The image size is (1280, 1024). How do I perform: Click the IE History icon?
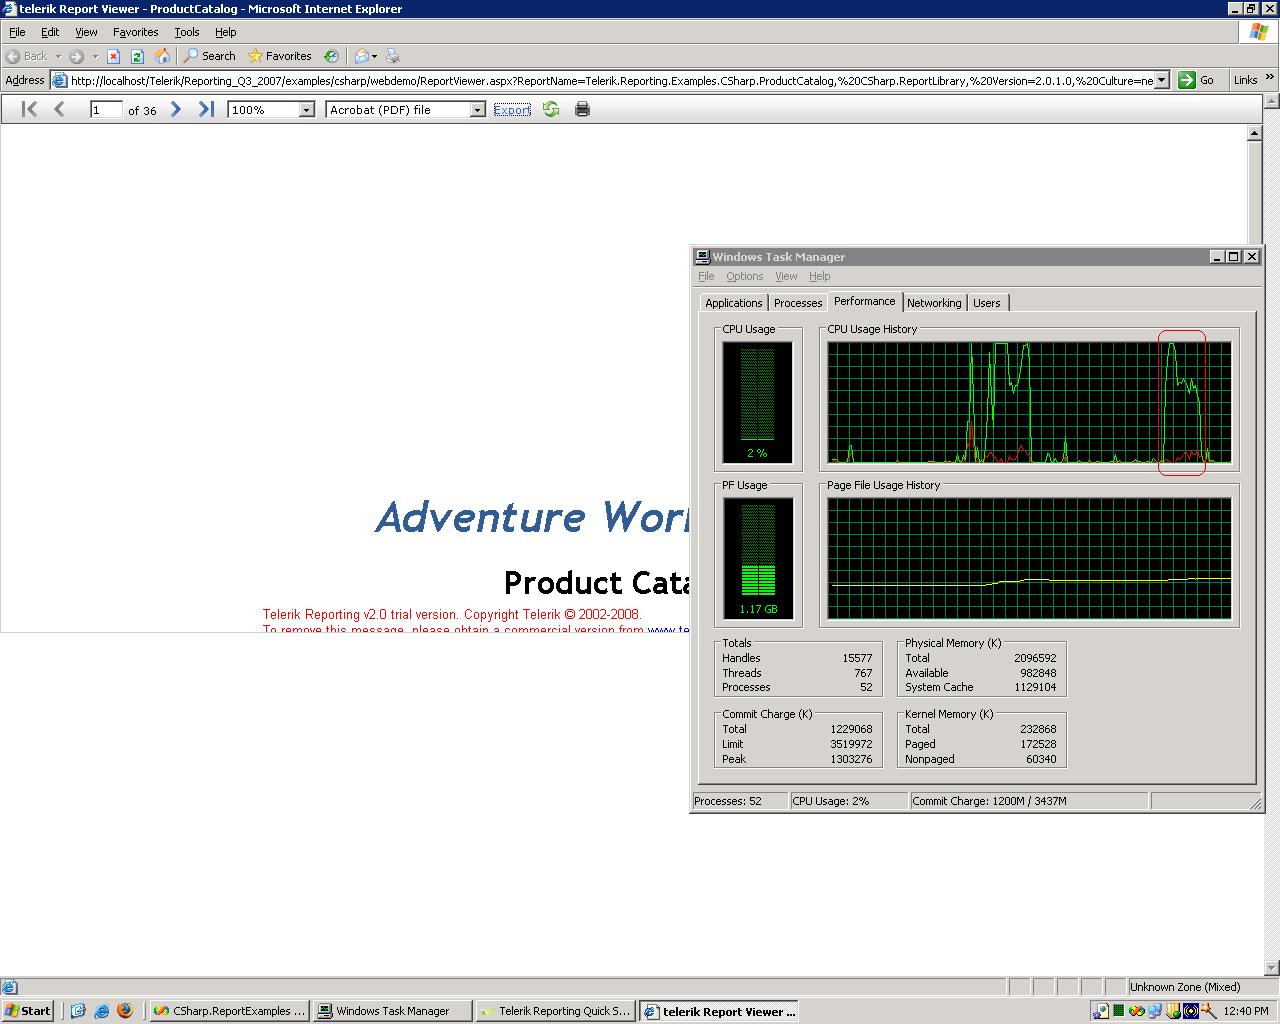click(x=331, y=56)
